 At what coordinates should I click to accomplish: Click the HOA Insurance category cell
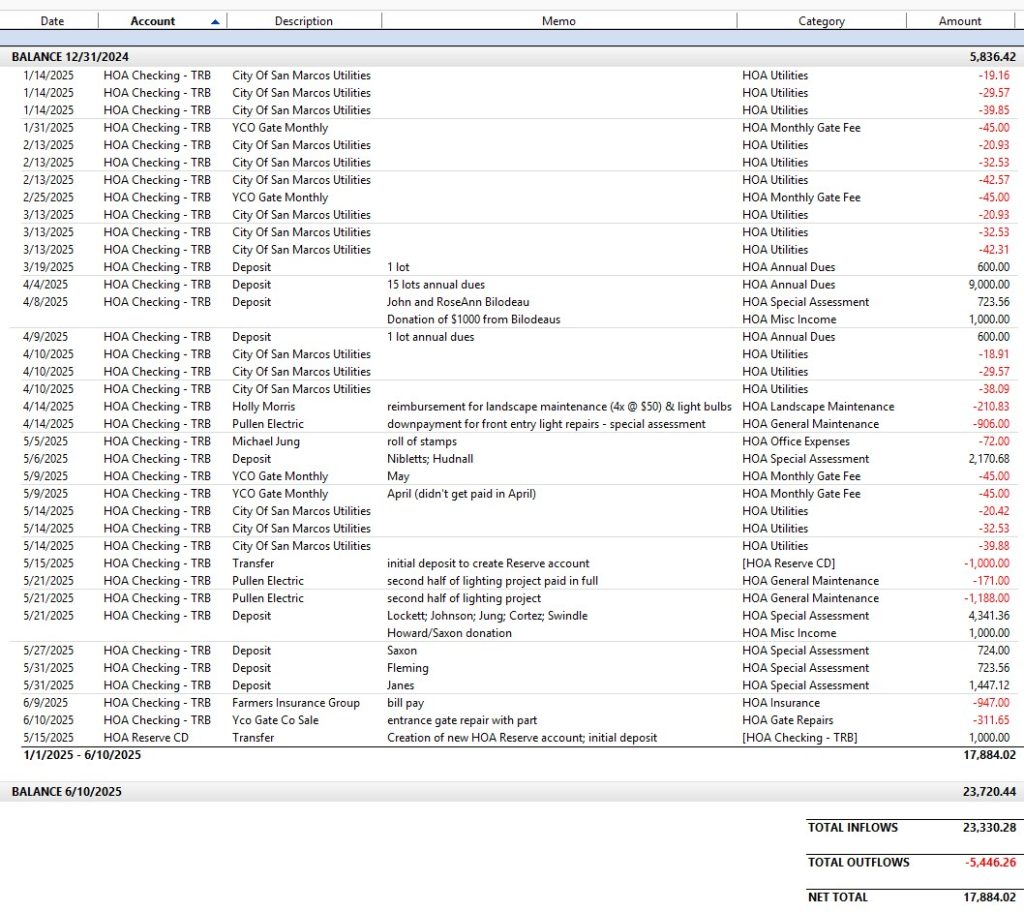point(782,703)
